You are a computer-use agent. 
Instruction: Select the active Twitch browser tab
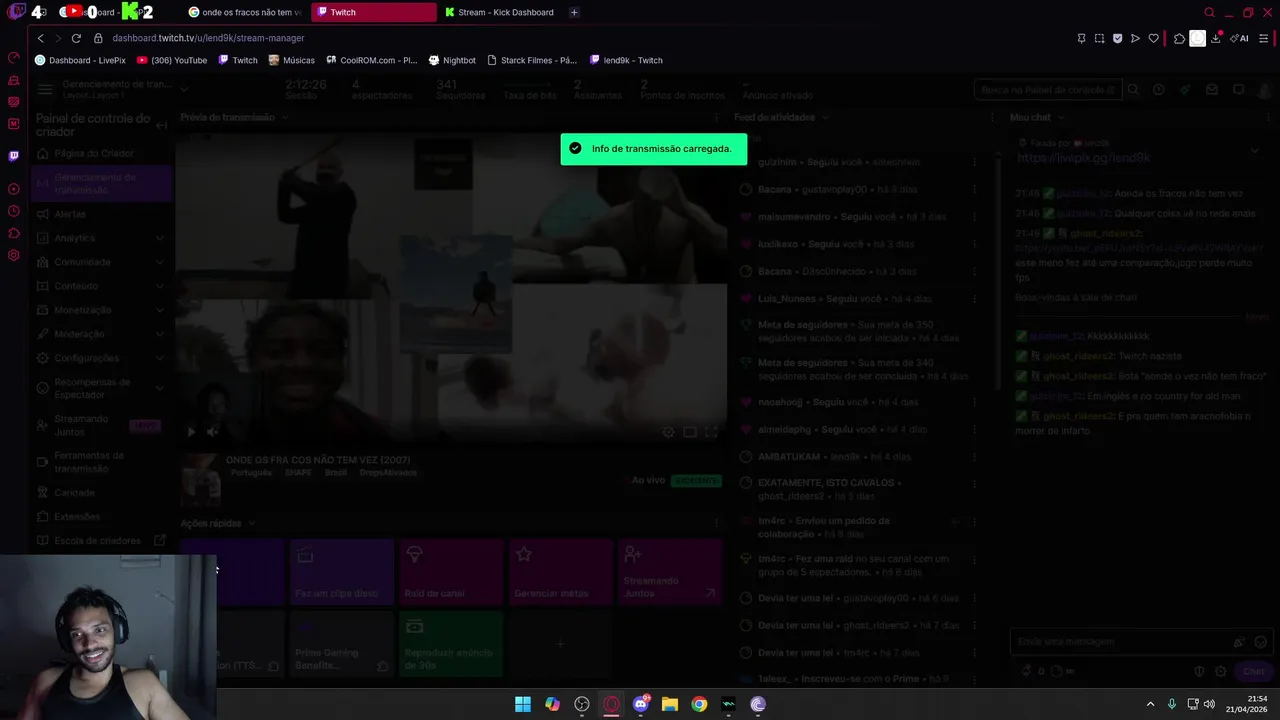pos(373,12)
